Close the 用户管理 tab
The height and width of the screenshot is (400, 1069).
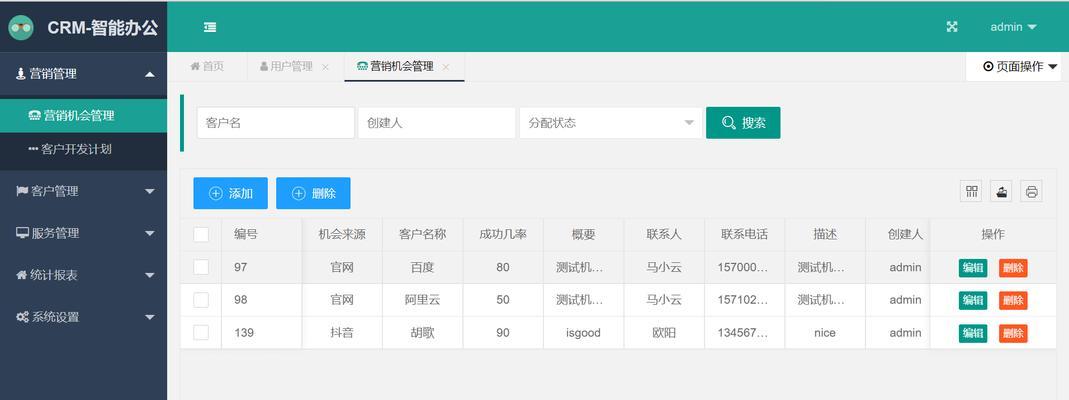[x=325, y=67]
